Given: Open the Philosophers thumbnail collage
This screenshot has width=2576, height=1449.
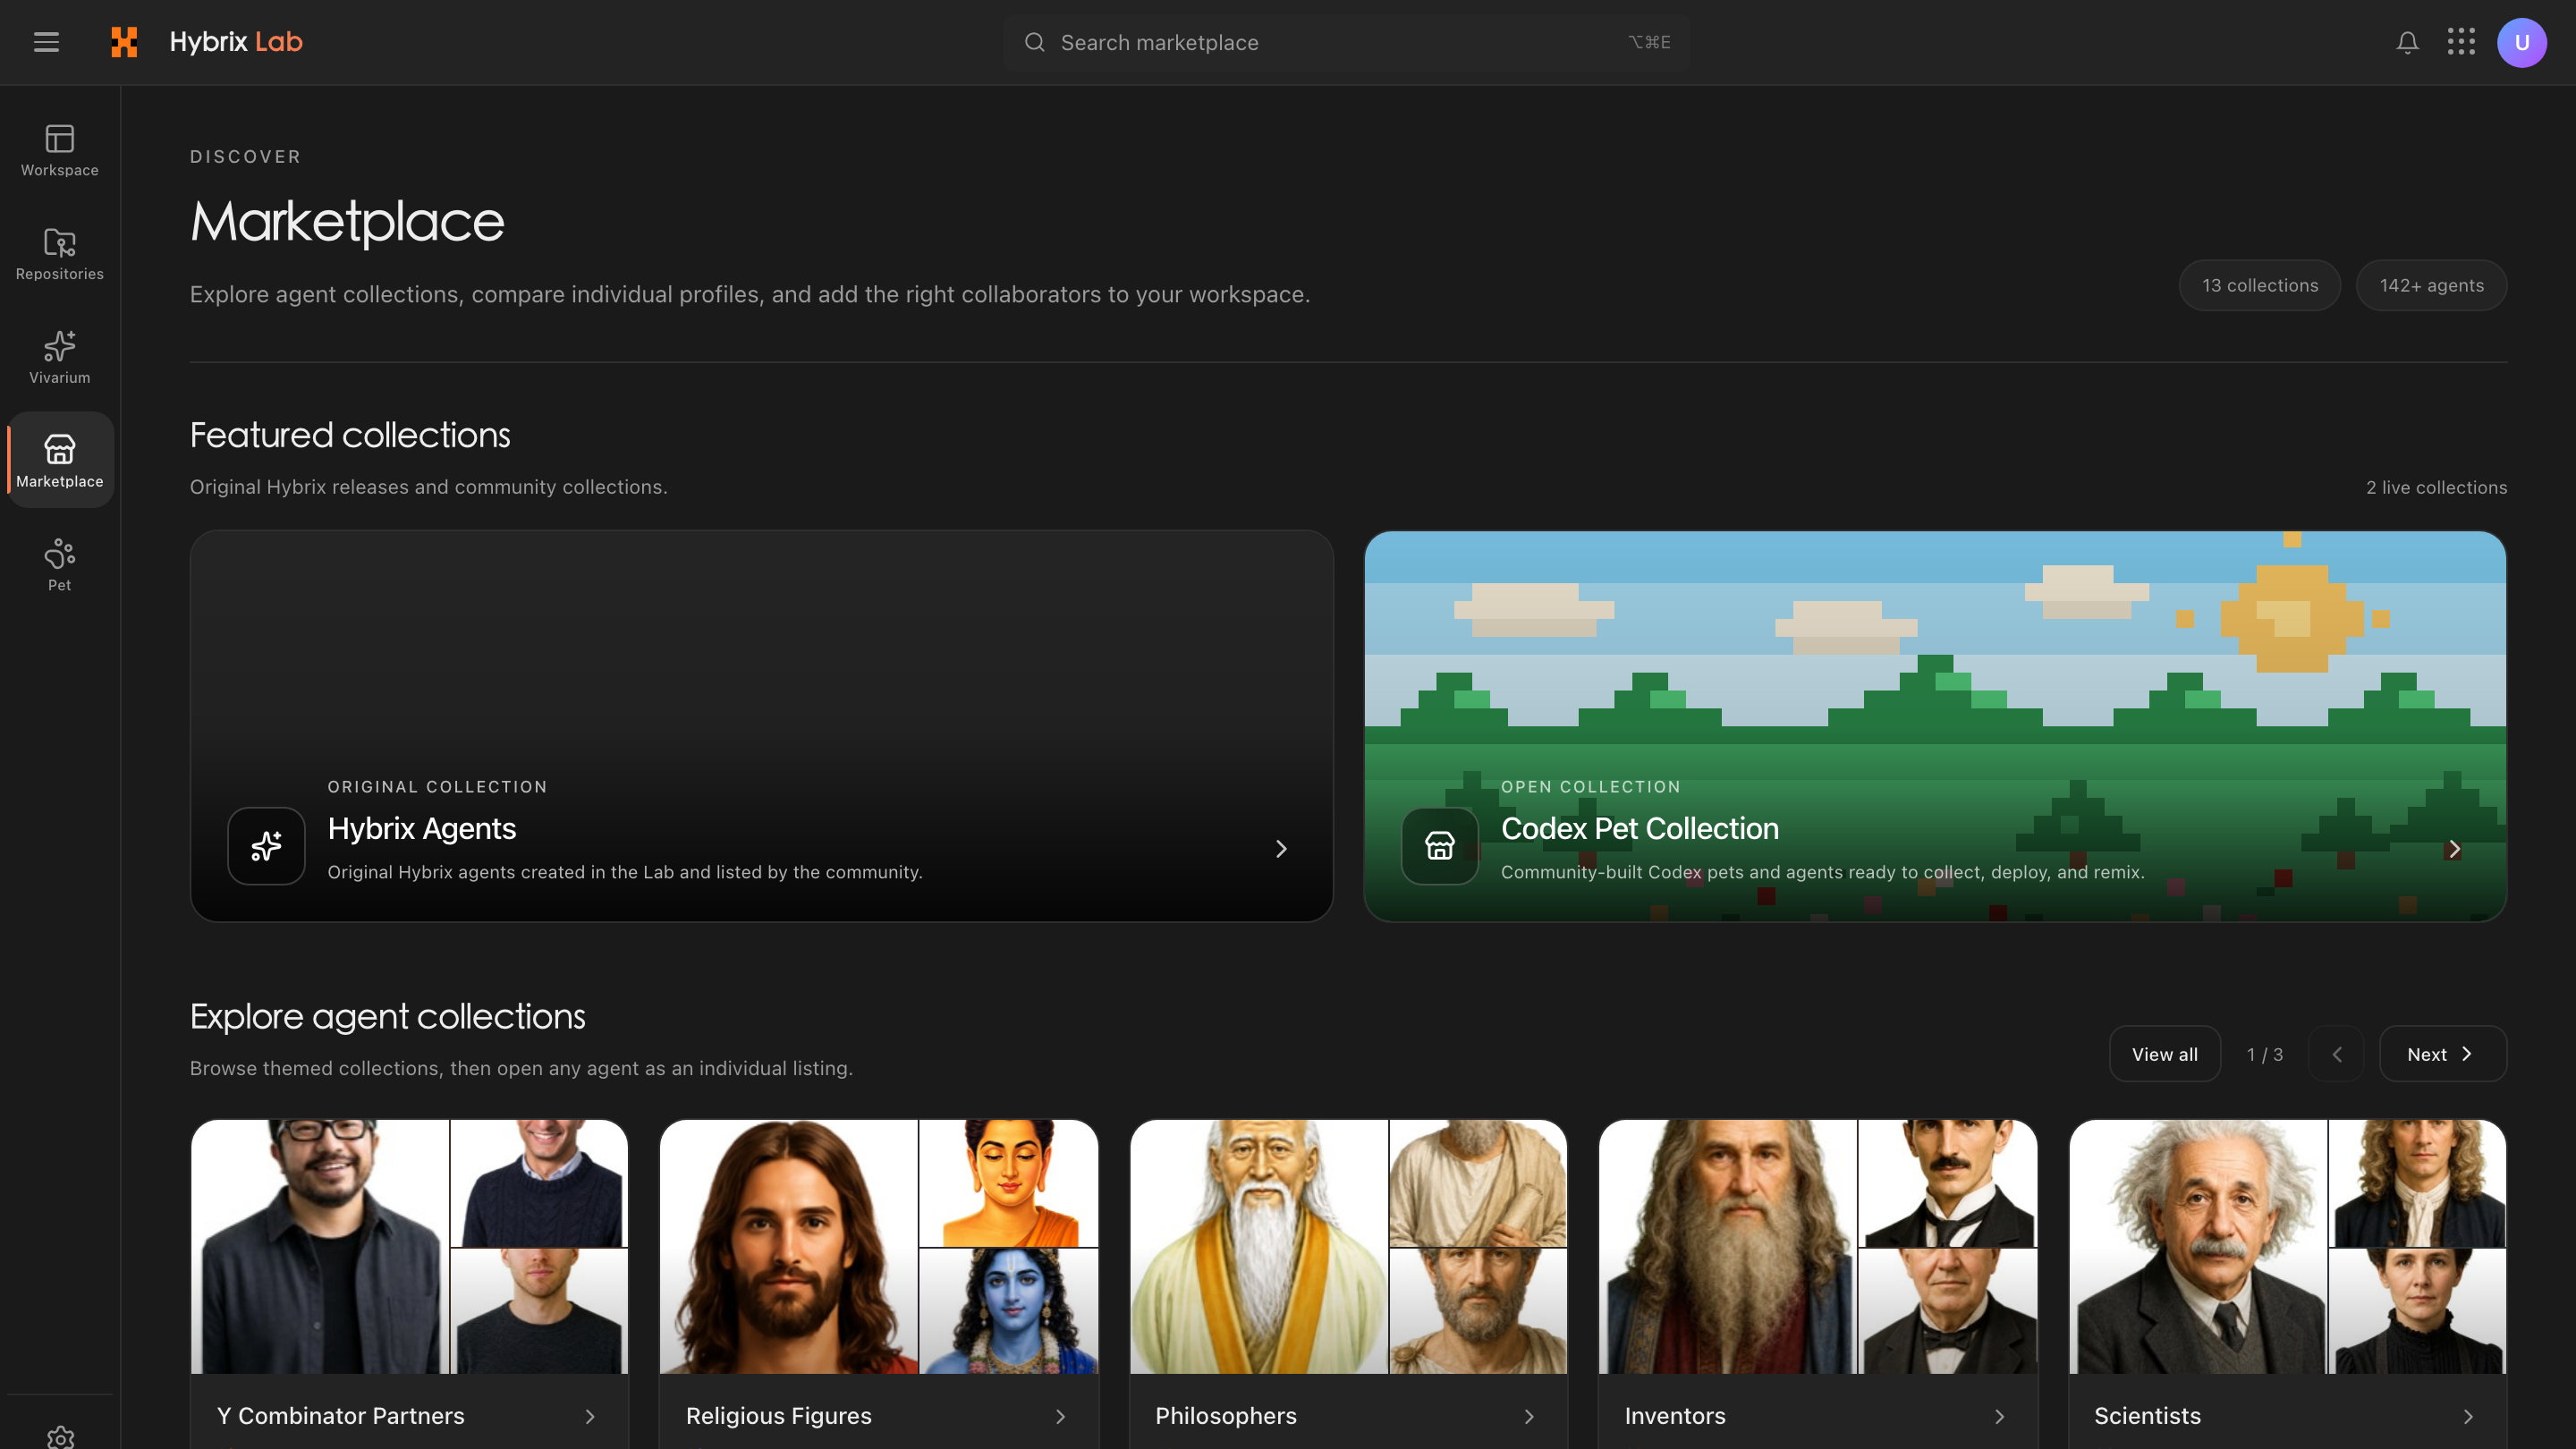Looking at the screenshot, I should coord(1348,1246).
